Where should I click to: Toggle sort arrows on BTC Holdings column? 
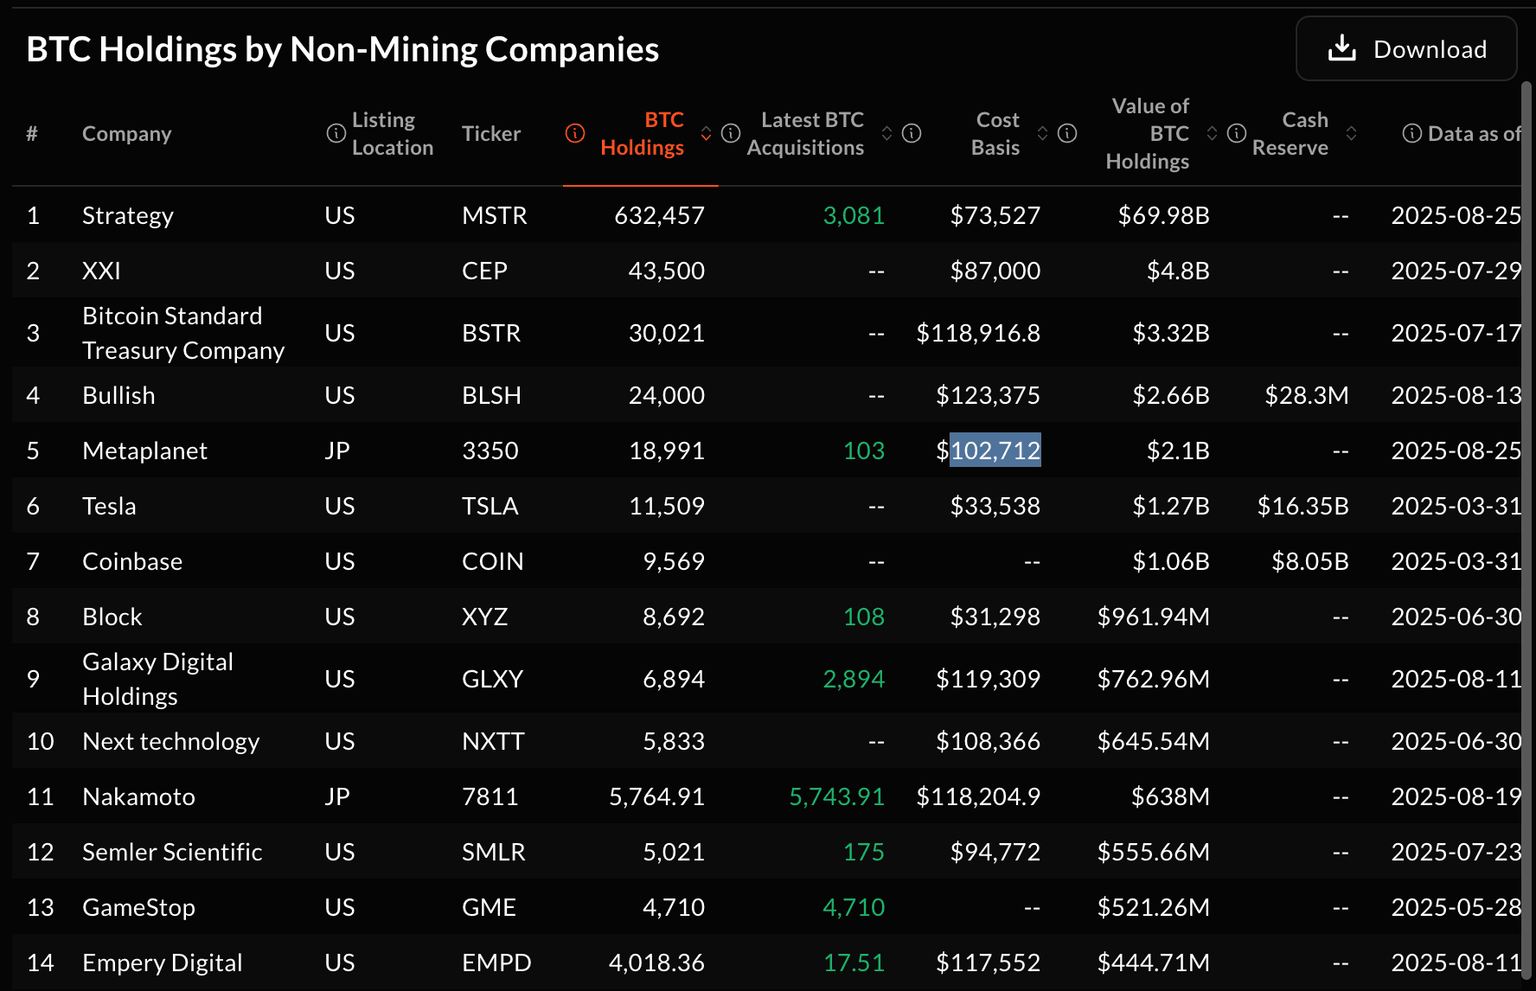tap(706, 134)
